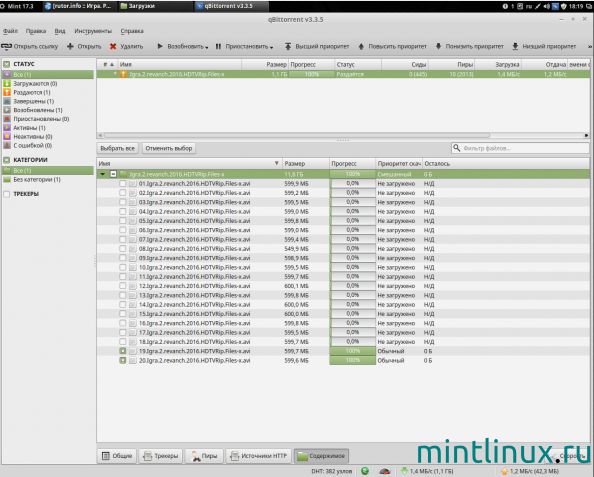Screen dimensions: 594x477
Task: Collapse the СТАТУС section toggle
Action: (x=7, y=64)
